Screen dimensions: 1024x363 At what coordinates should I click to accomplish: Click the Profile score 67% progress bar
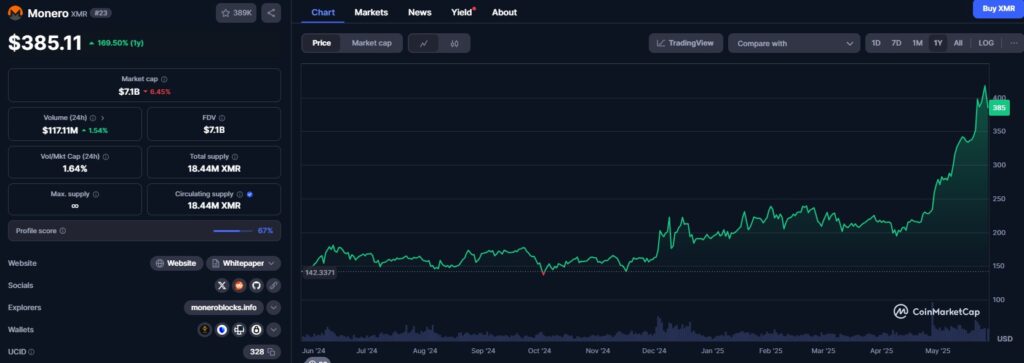(x=233, y=230)
